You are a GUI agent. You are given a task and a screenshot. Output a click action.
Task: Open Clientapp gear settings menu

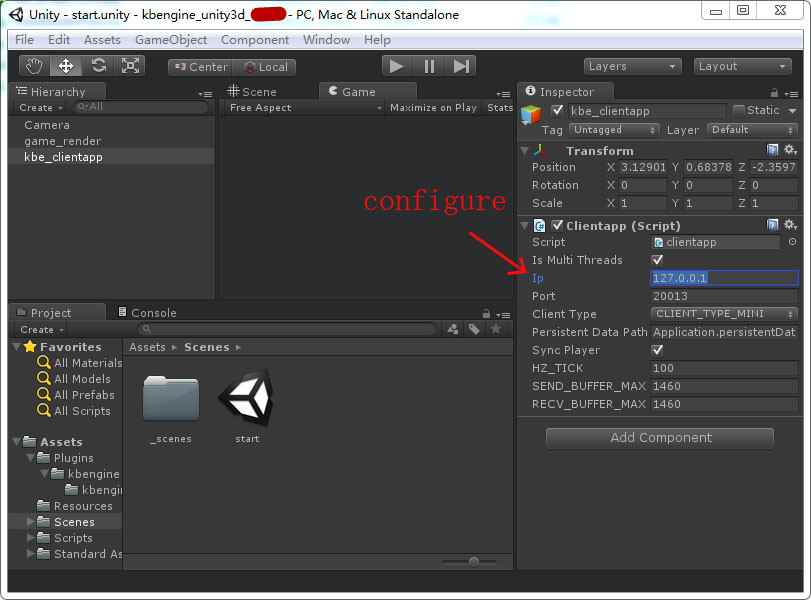(790, 224)
